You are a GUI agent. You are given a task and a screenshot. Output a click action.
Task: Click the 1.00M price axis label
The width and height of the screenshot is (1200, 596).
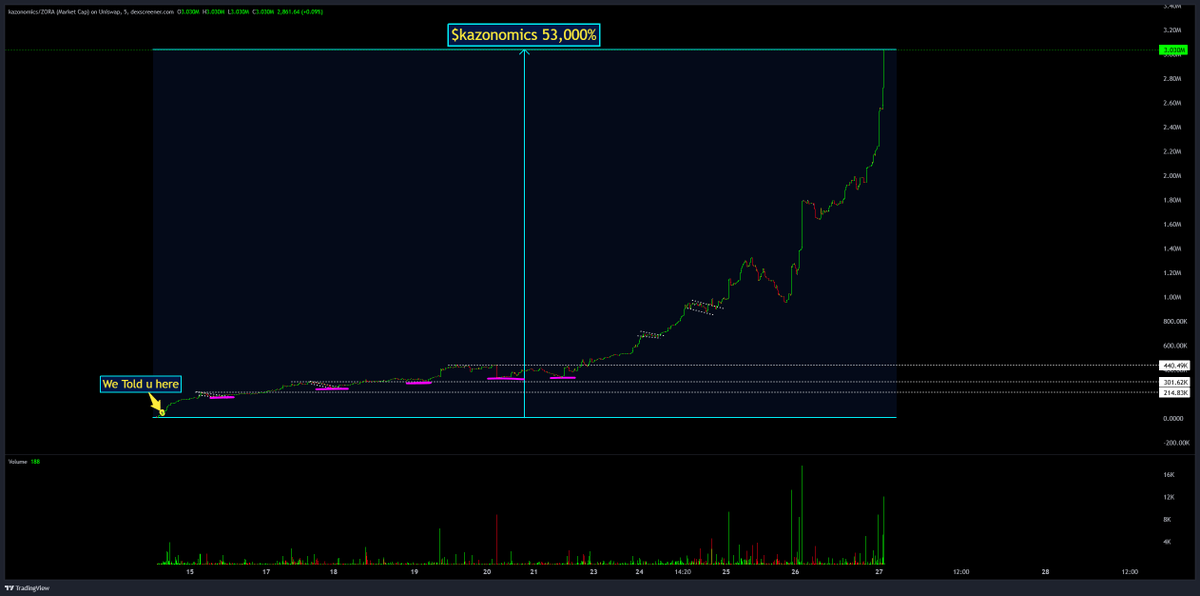click(x=1172, y=297)
